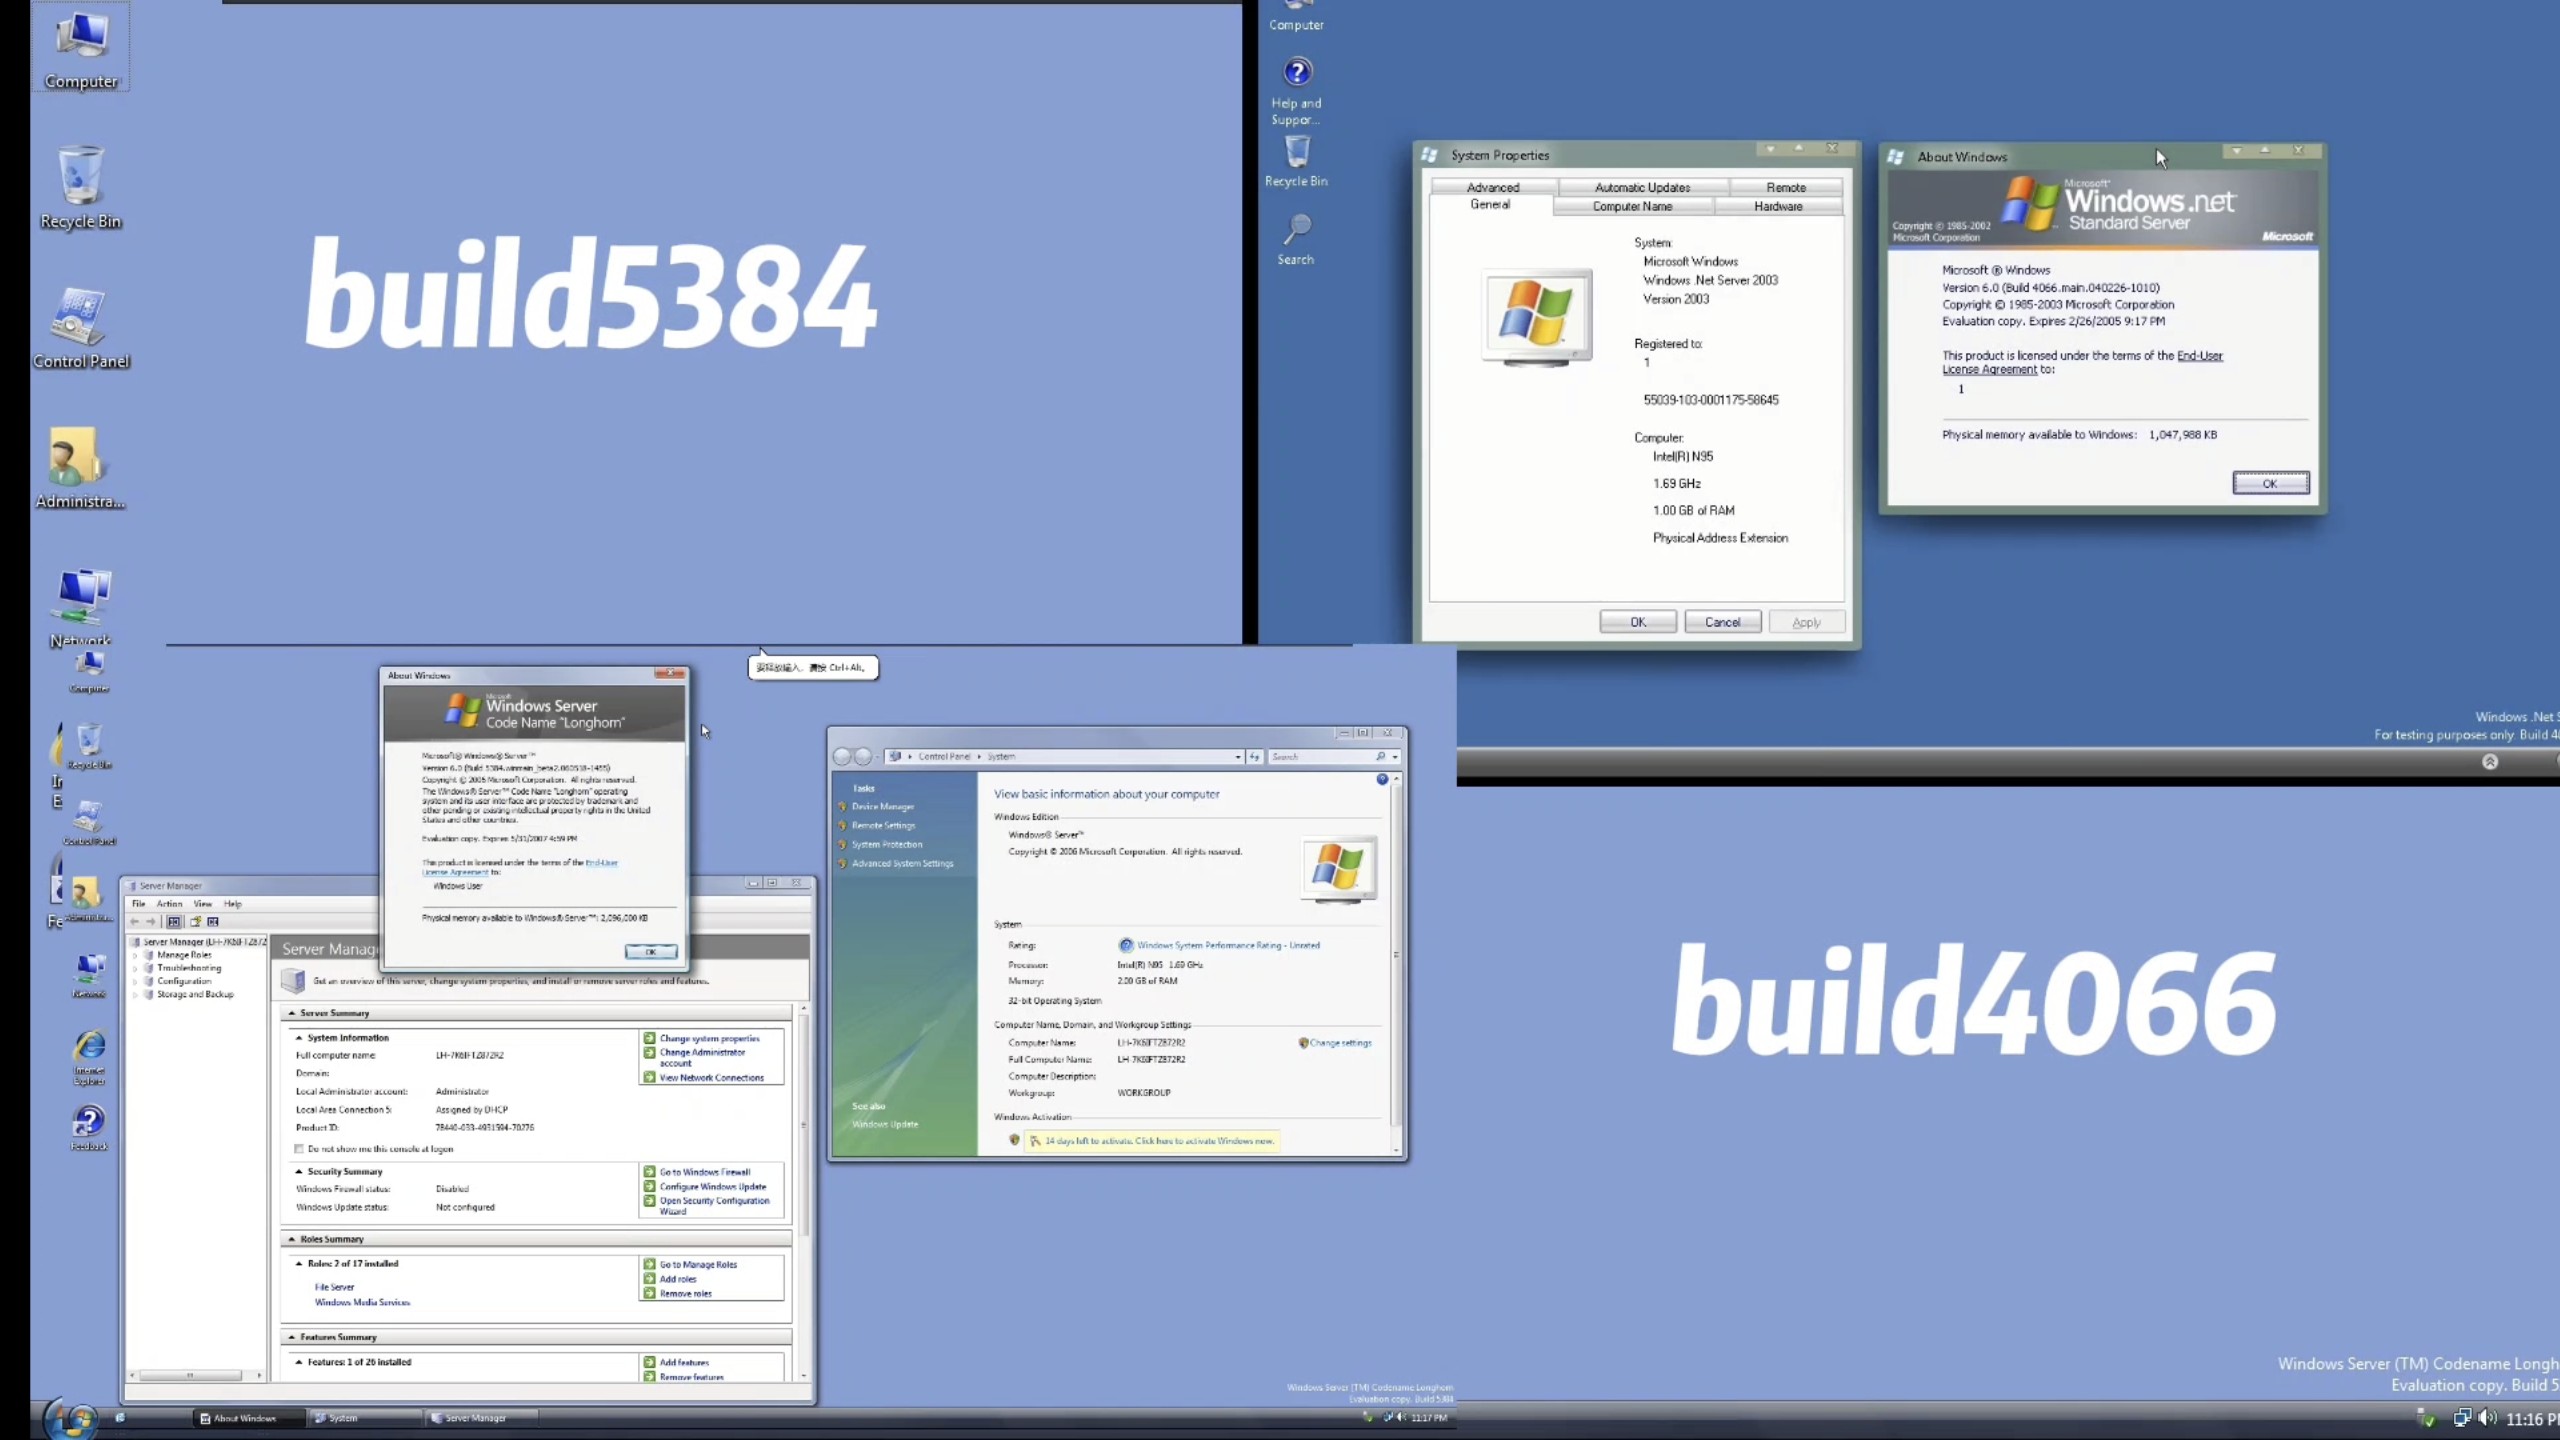This screenshot has height=1440, width=2560.
Task: Open File menu in Server Manager
Action: pos(139,904)
